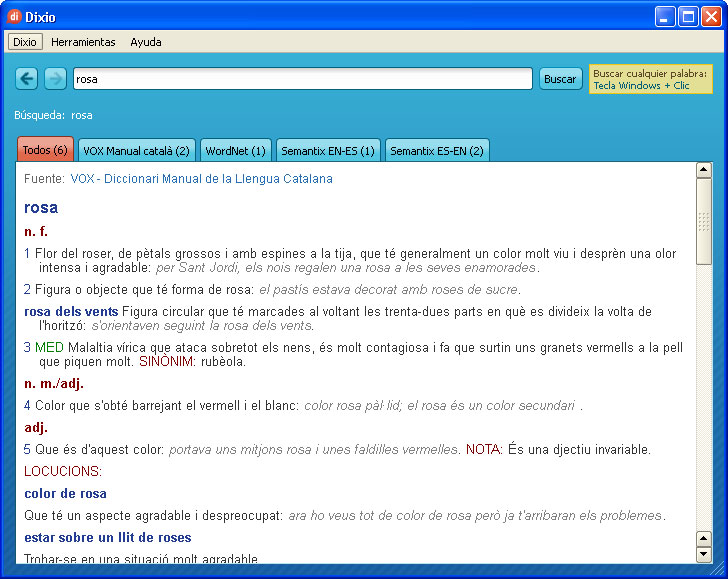Select the Todos (6) tab

(x=45, y=150)
